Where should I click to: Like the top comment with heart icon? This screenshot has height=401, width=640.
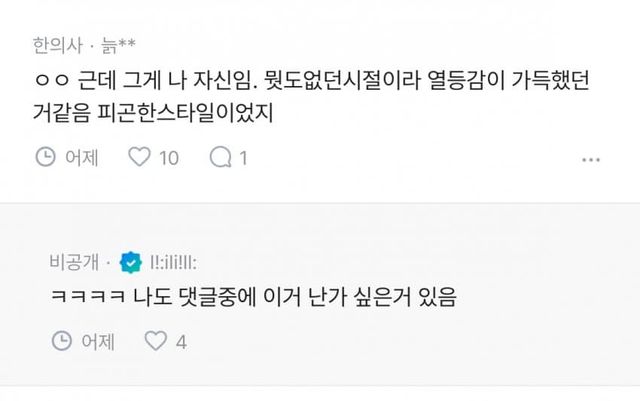pos(141,157)
